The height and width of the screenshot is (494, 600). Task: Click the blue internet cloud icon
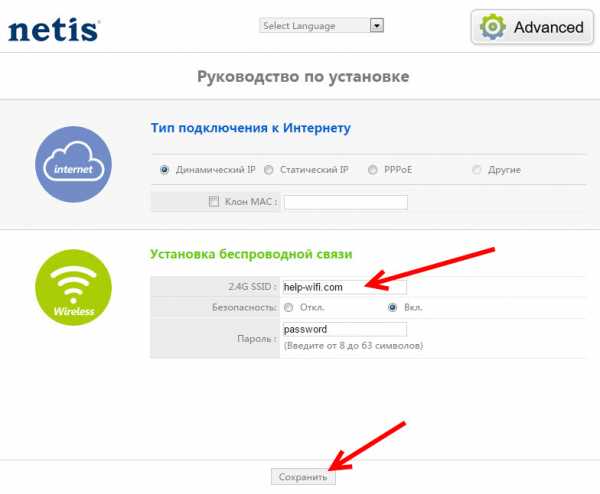click(73, 165)
